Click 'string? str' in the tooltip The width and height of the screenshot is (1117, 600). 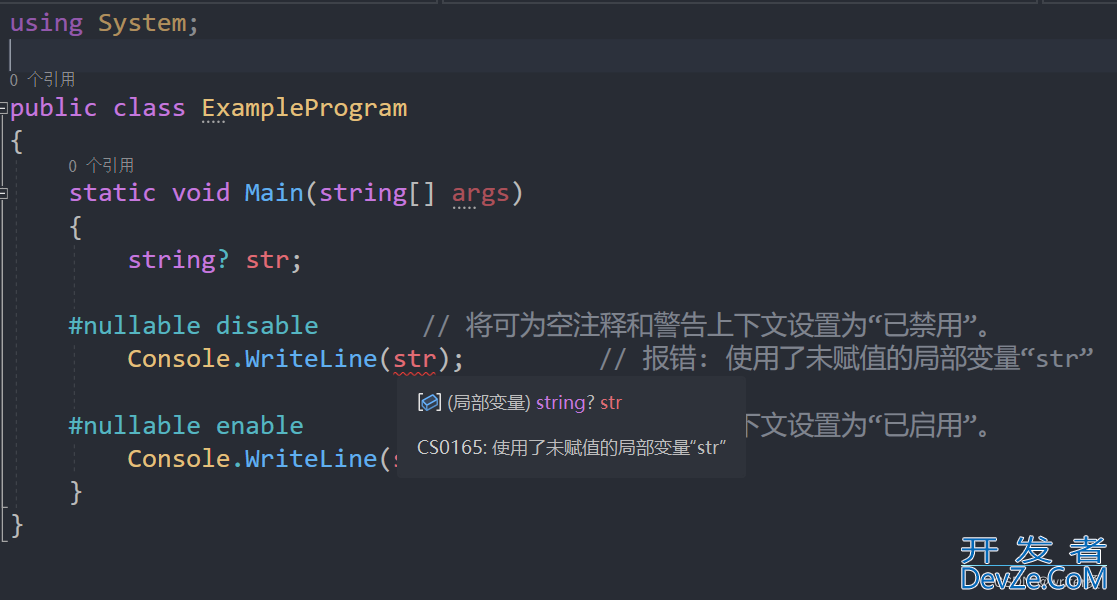[579, 403]
